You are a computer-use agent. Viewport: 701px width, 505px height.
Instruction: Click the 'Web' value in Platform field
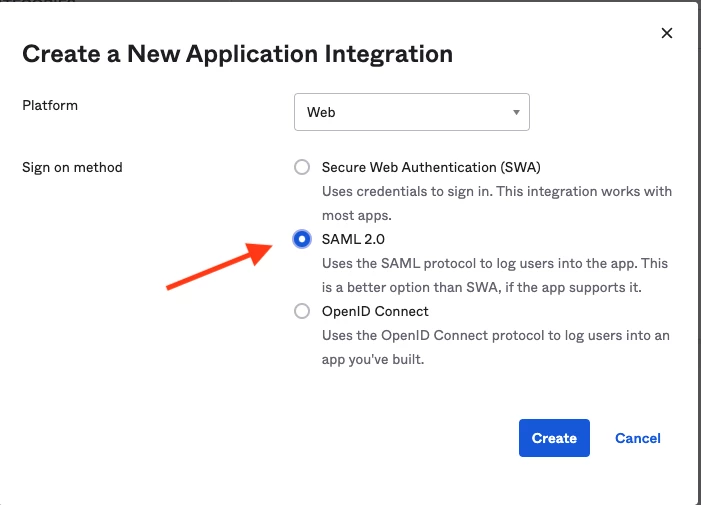point(321,112)
